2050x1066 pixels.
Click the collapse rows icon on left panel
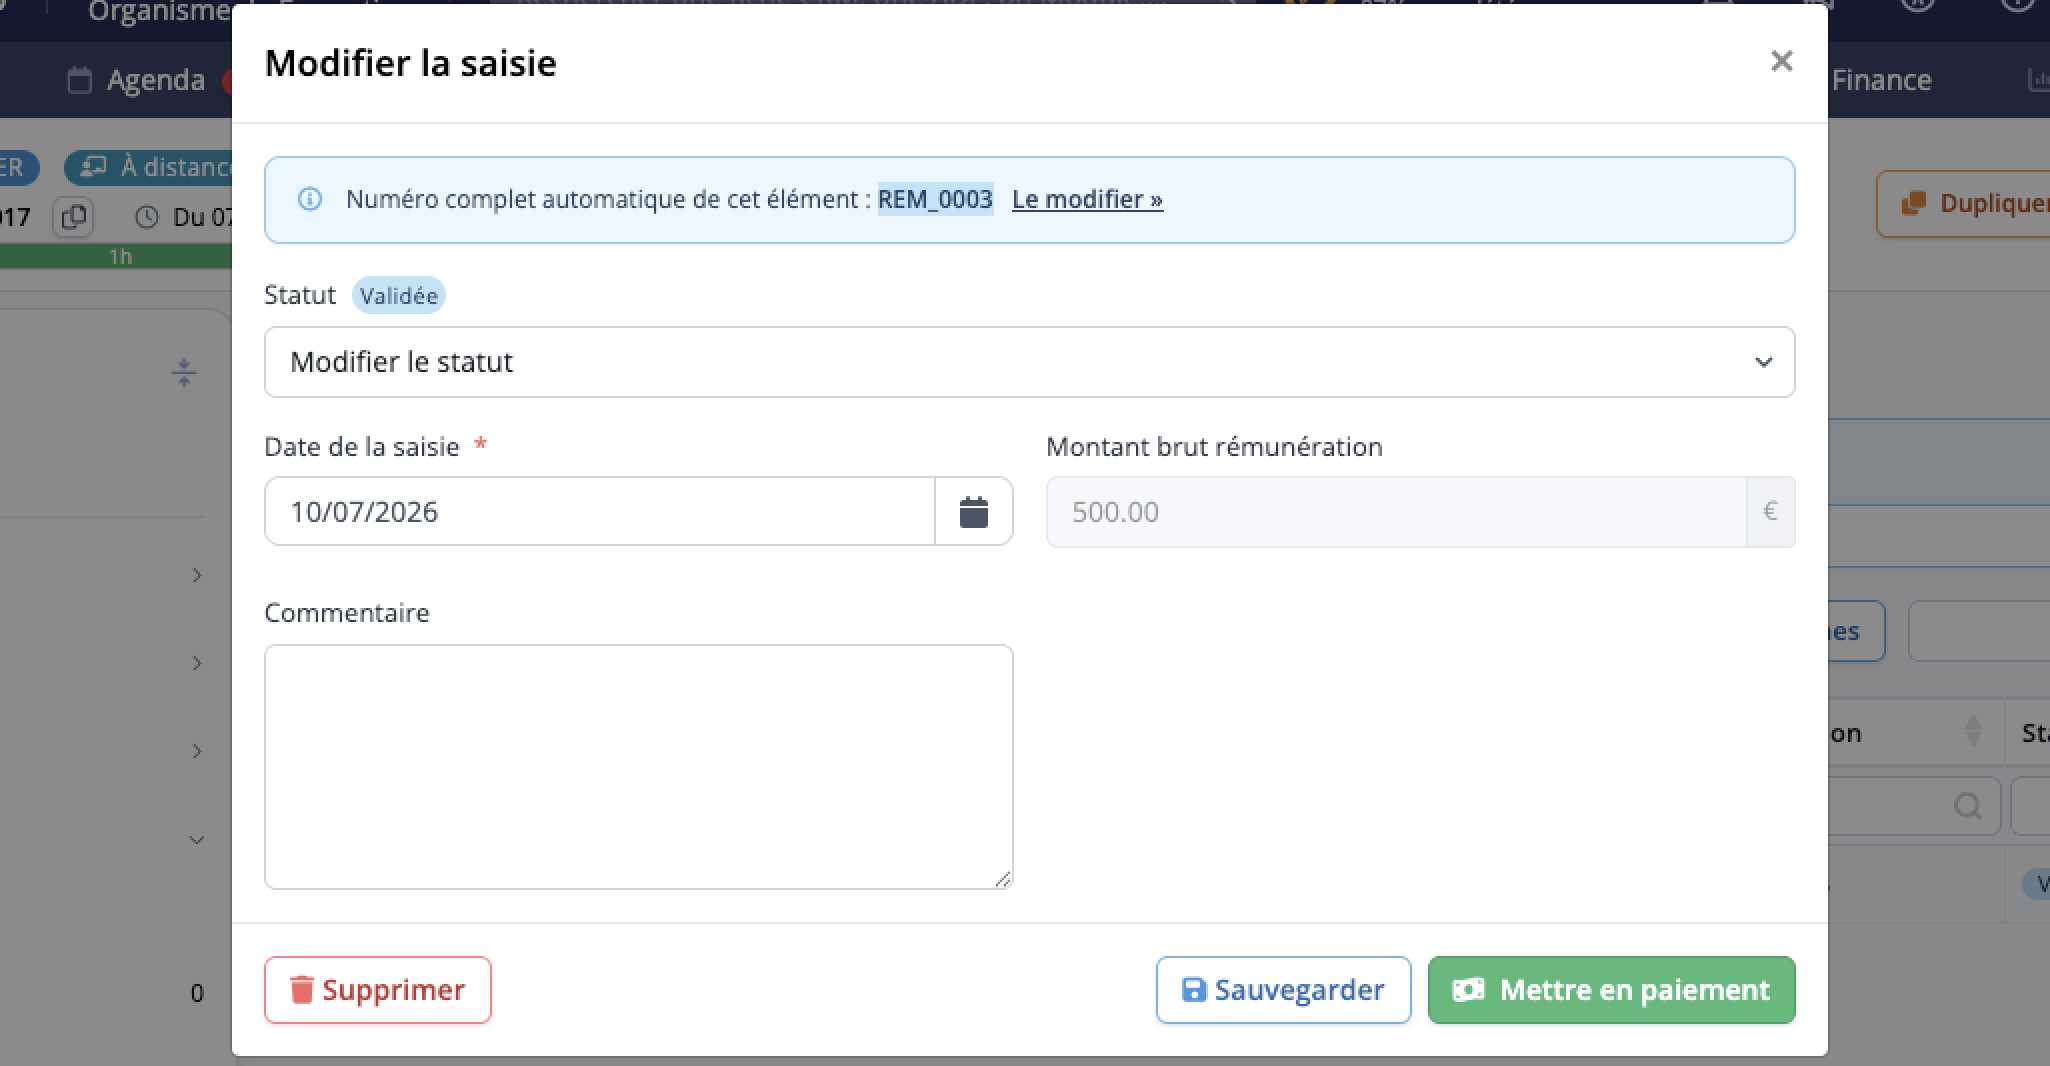(x=184, y=373)
